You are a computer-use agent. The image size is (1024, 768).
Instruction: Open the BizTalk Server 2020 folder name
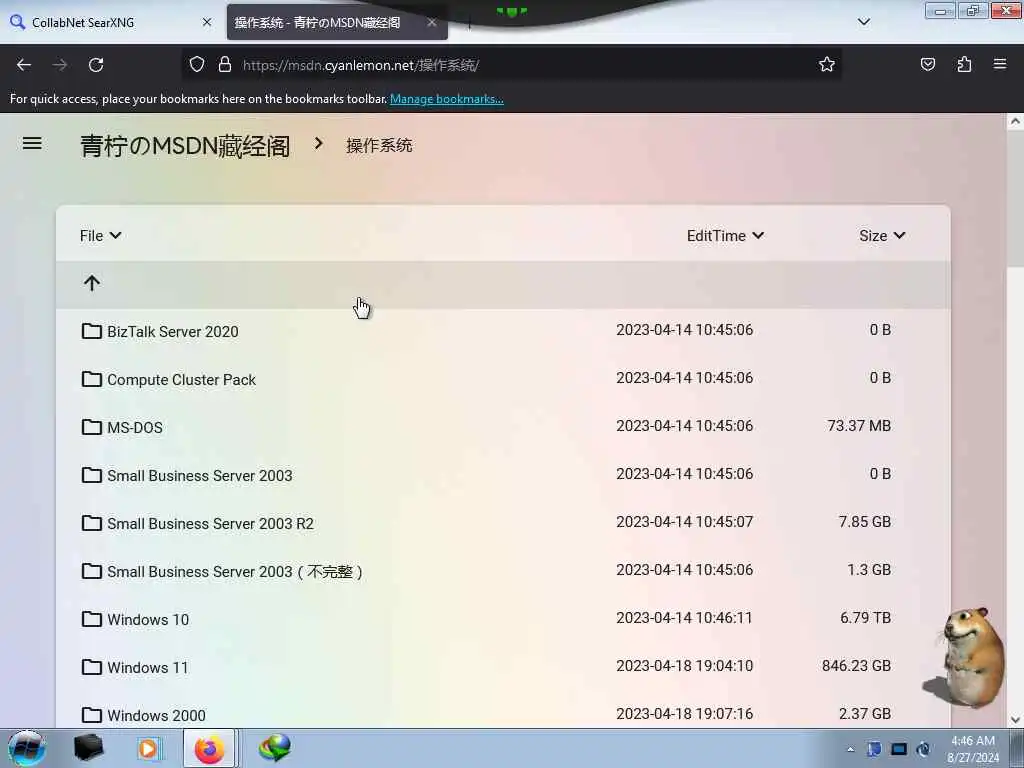pyautogui.click(x=172, y=332)
